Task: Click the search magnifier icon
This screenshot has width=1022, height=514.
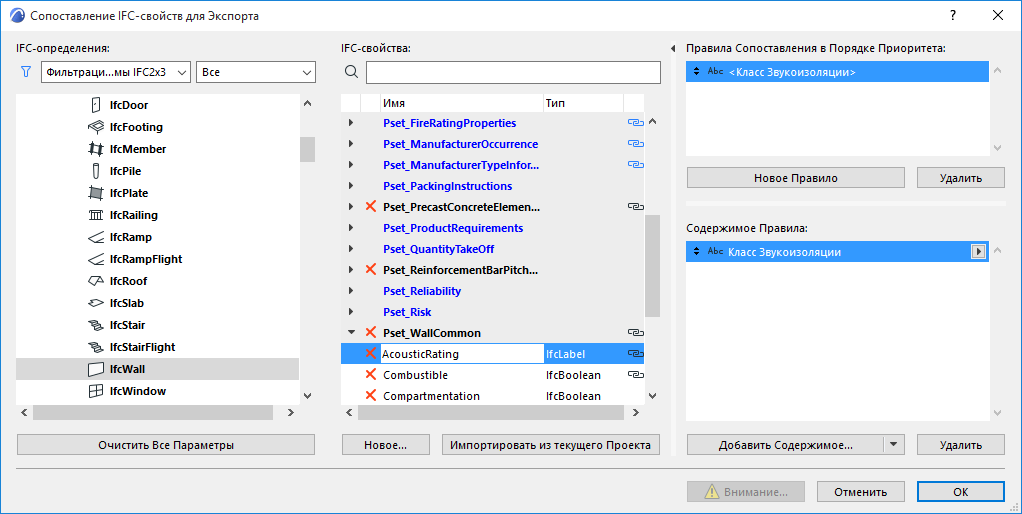Action: pos(351,72)
